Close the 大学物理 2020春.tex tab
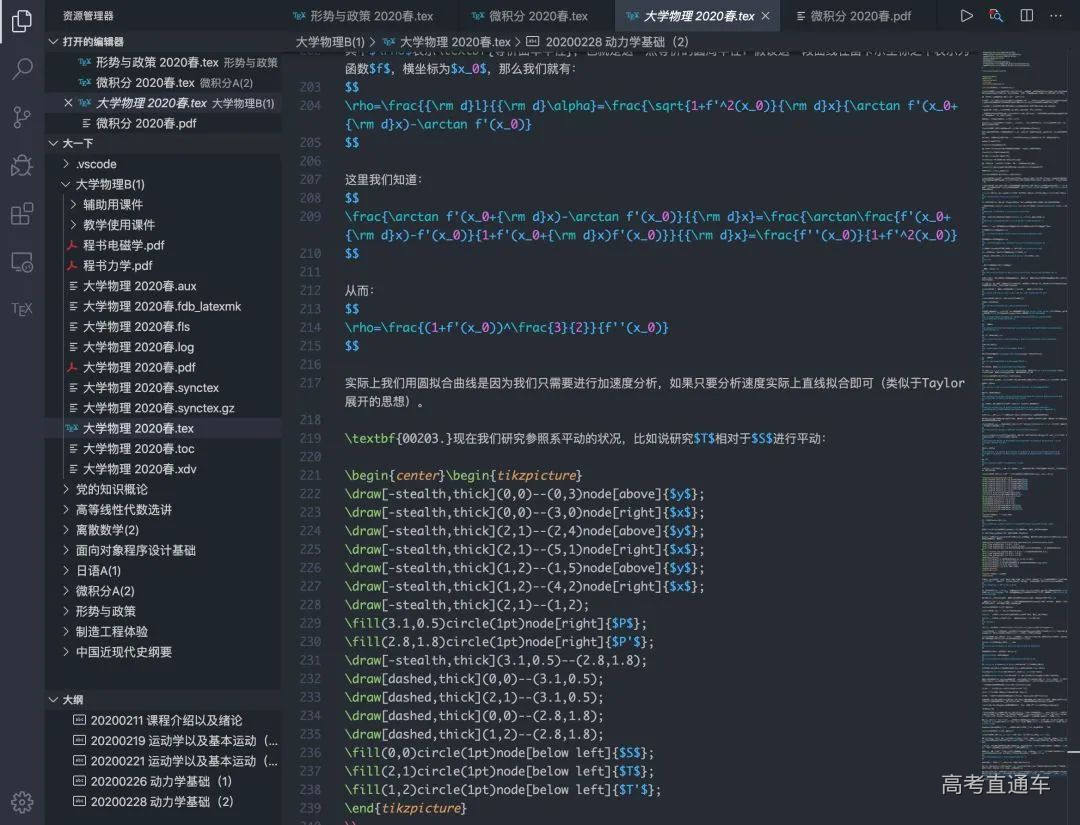This screenshot has height=825, width=1080. (x=766, y=16)
